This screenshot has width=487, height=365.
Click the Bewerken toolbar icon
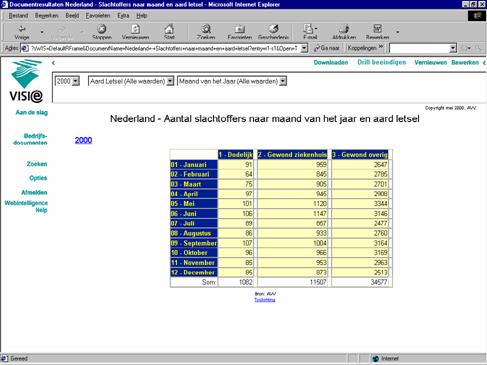377,29
